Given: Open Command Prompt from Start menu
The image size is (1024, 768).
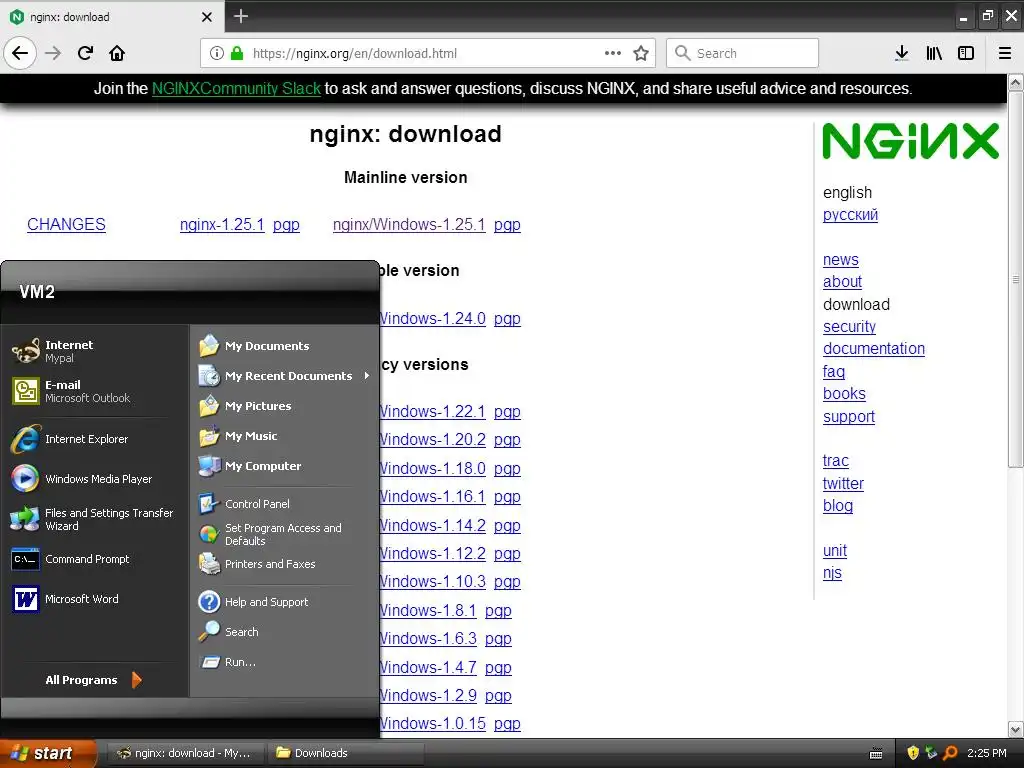Looking at the screenshot, I should pyautogui.click(x=95, y=559).
